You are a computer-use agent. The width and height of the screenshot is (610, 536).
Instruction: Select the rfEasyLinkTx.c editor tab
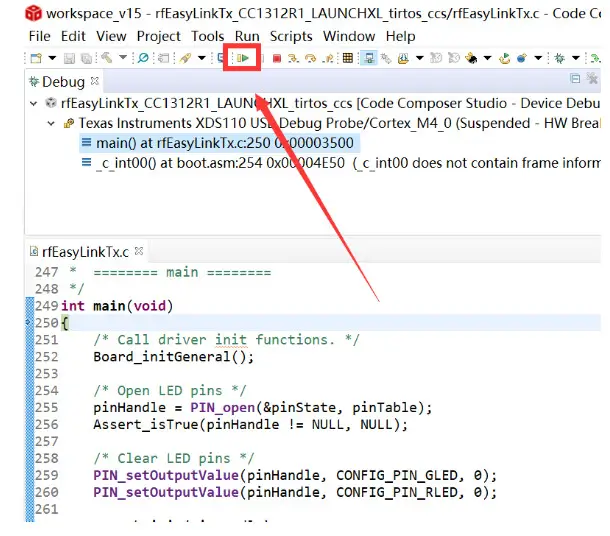coord(85,252)
